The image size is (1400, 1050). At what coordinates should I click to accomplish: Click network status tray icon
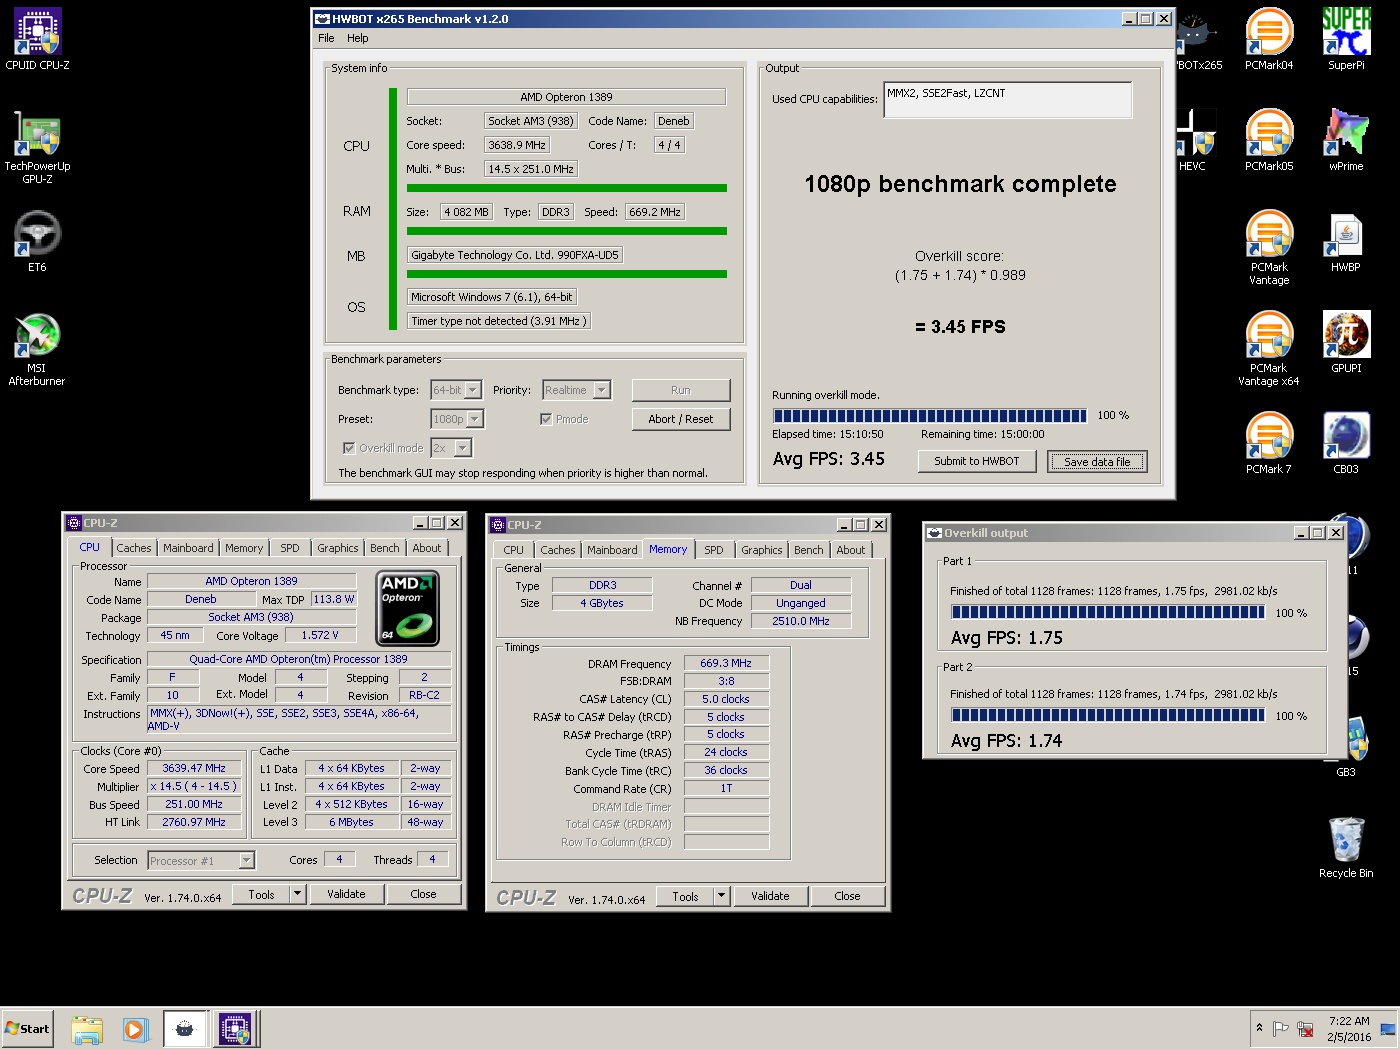(x=1305, y=1028)
